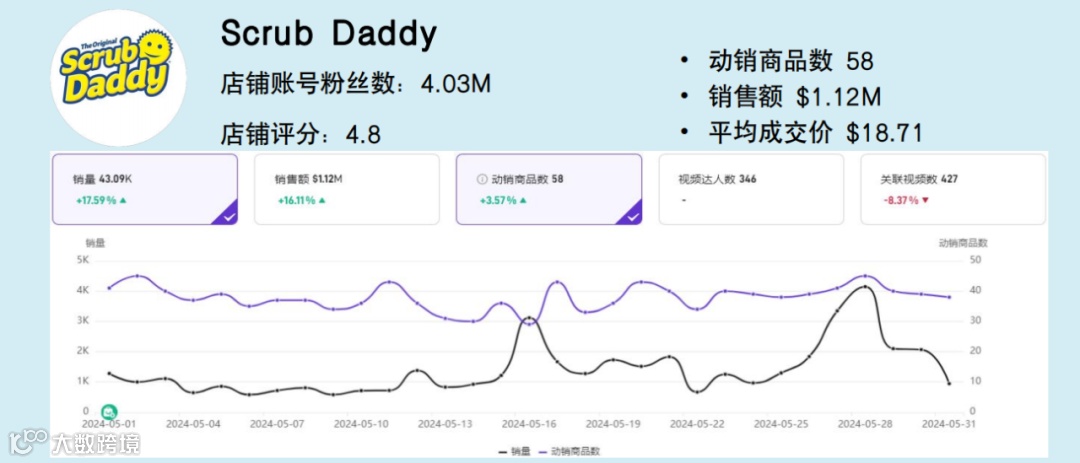Click 2024-05-22 date on x-axis
The image size is (1080, 463).
(696, 424)
